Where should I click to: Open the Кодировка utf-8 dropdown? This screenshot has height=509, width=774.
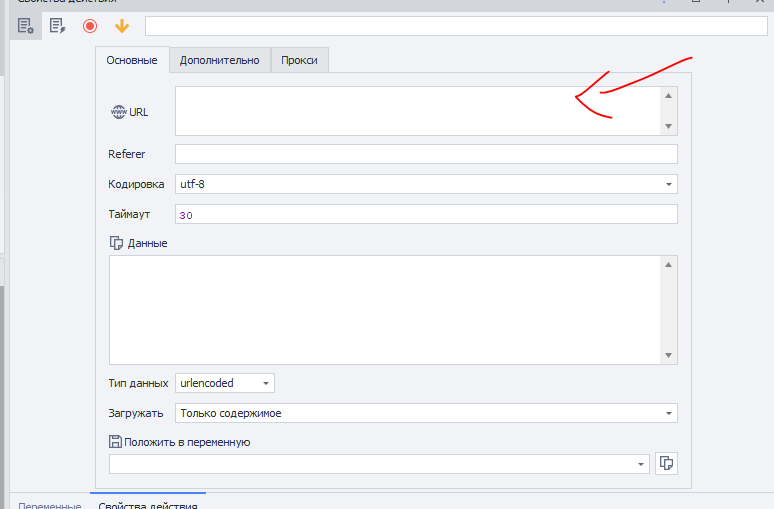[426, 184]
